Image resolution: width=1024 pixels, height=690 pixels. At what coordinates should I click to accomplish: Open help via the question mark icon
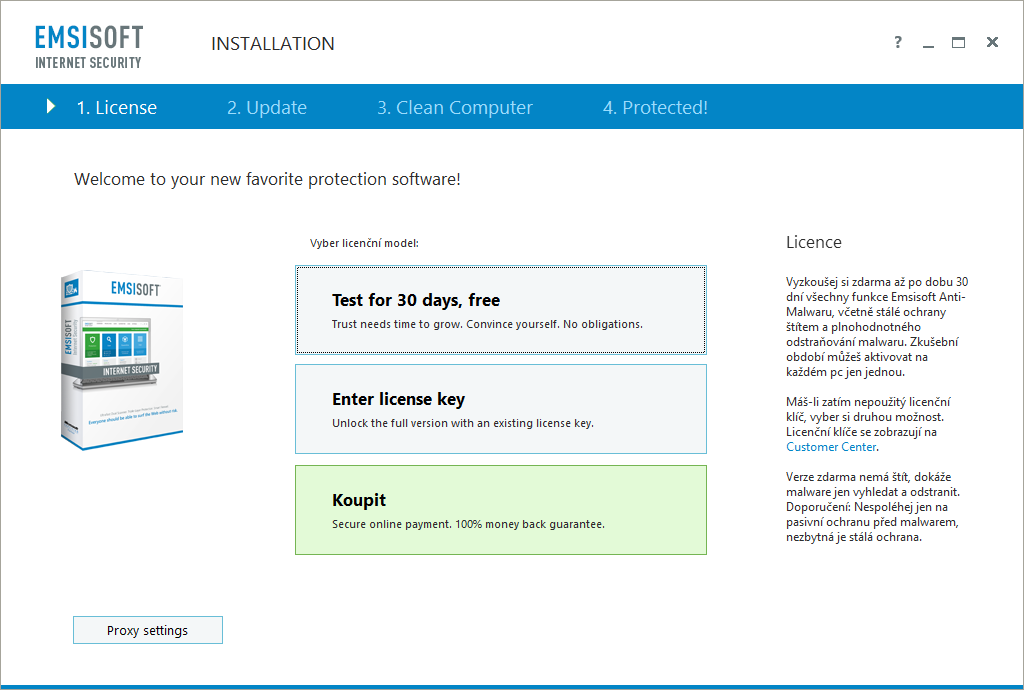[x=898, y=42]
